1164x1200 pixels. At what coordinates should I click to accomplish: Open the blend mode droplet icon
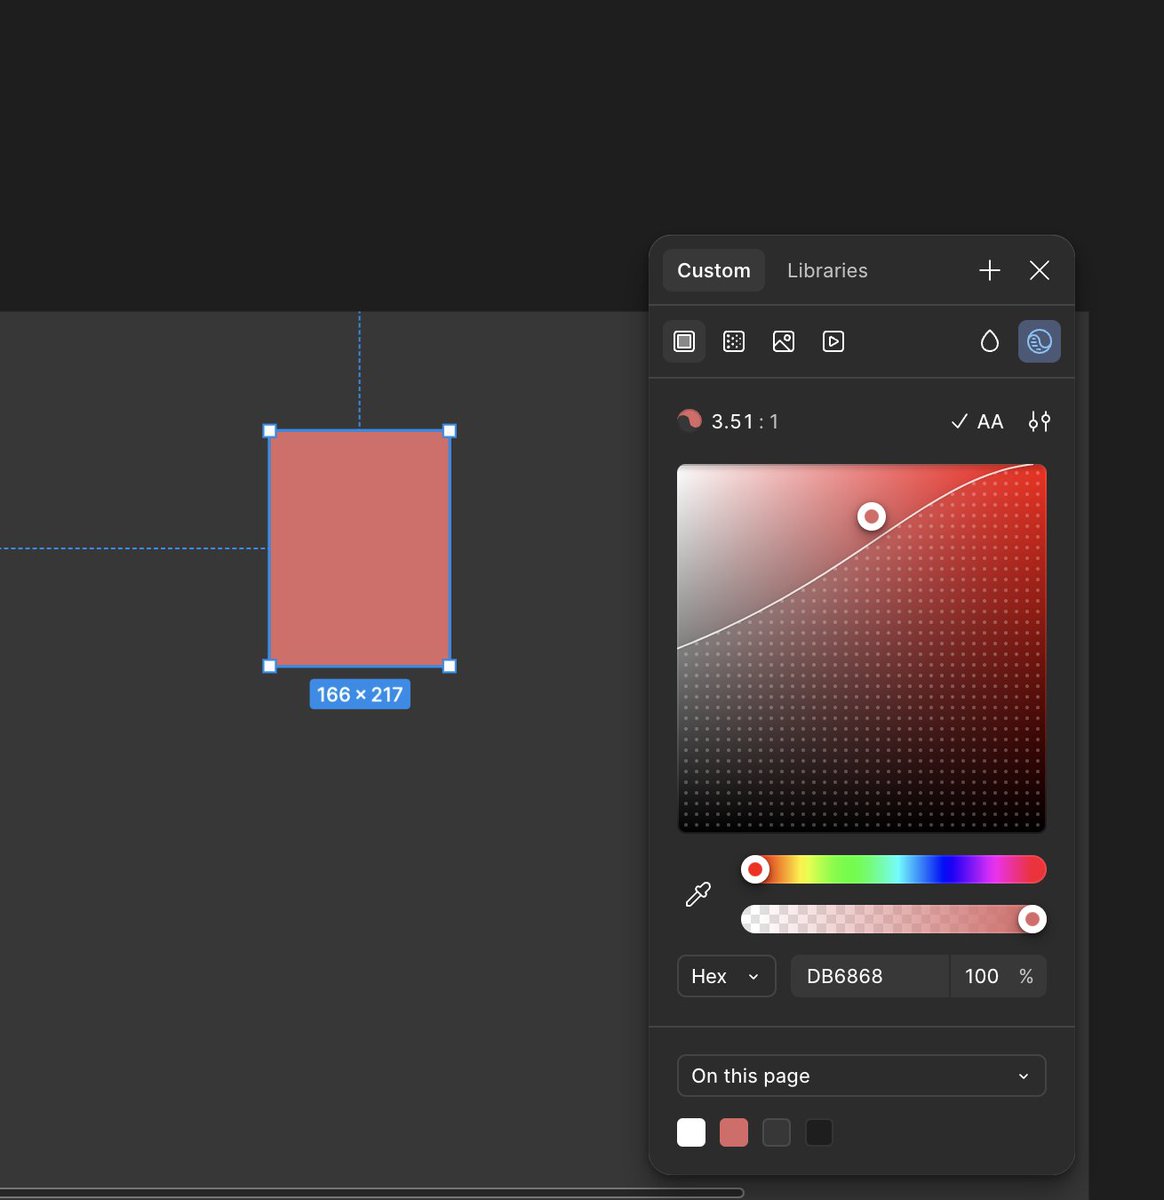989,342
